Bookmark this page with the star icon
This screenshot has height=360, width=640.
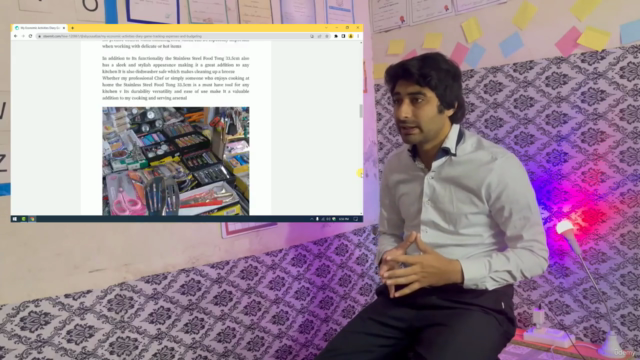pos(327,36)
